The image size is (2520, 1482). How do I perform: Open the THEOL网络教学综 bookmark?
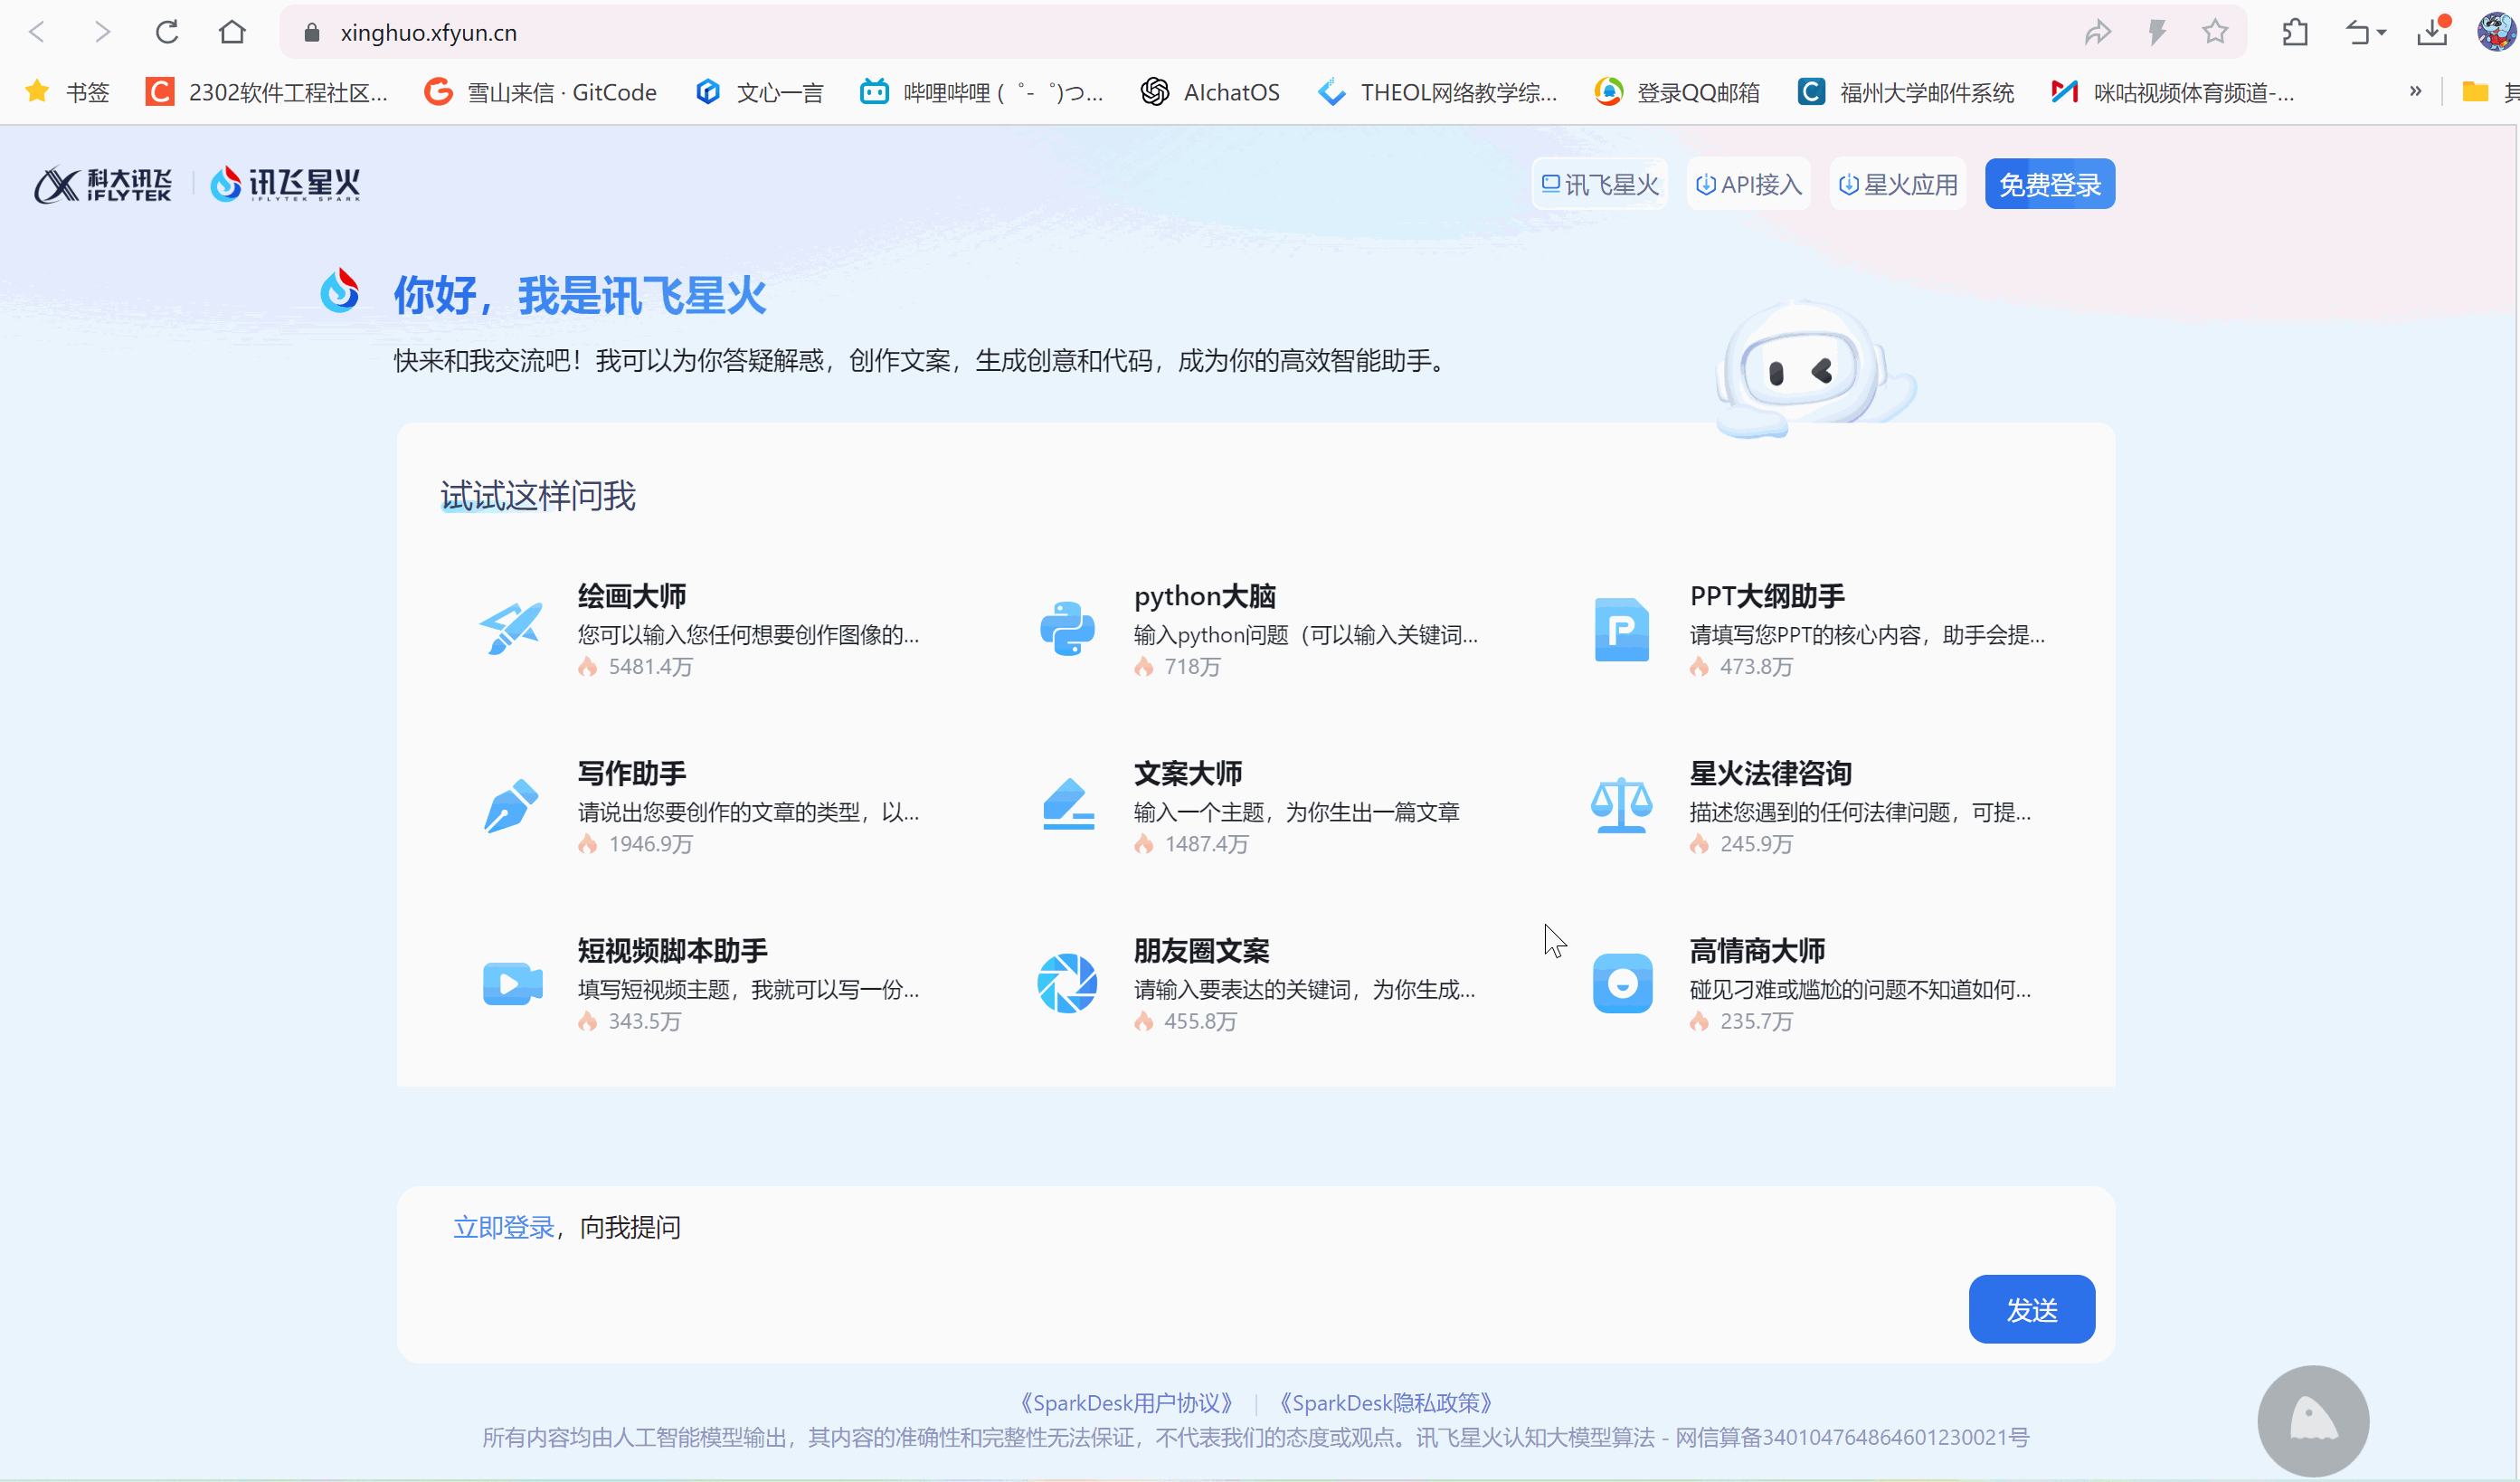pyautogui.click(x=1437, y=92)
